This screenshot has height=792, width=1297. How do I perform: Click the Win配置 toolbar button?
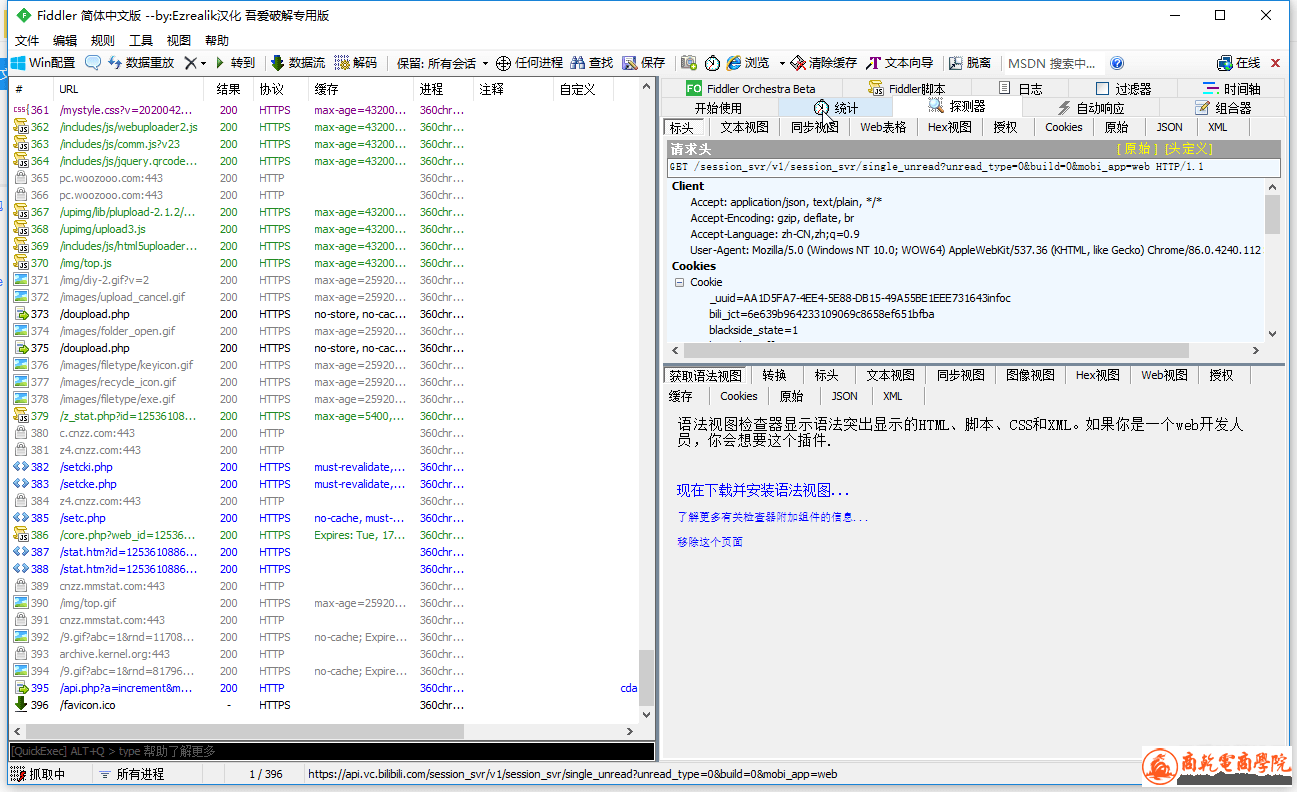point(43,63)
